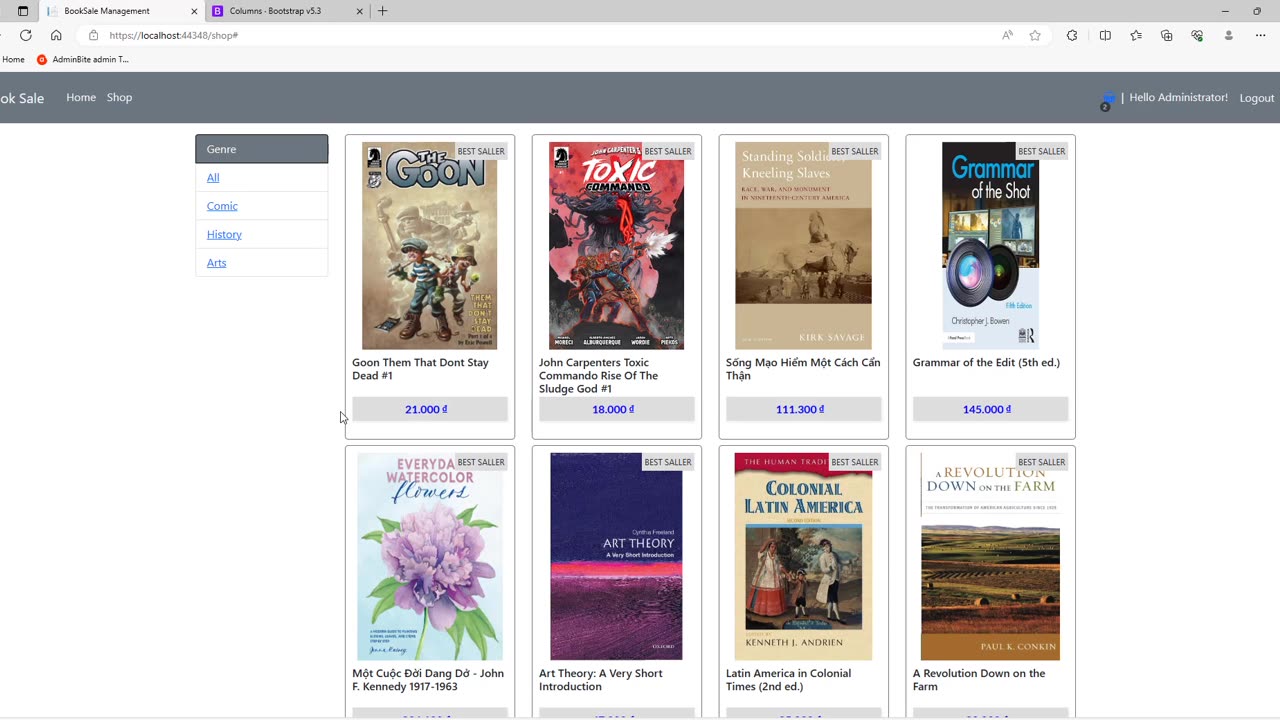Open the tab actions menu icon

[x=23, y=11]
